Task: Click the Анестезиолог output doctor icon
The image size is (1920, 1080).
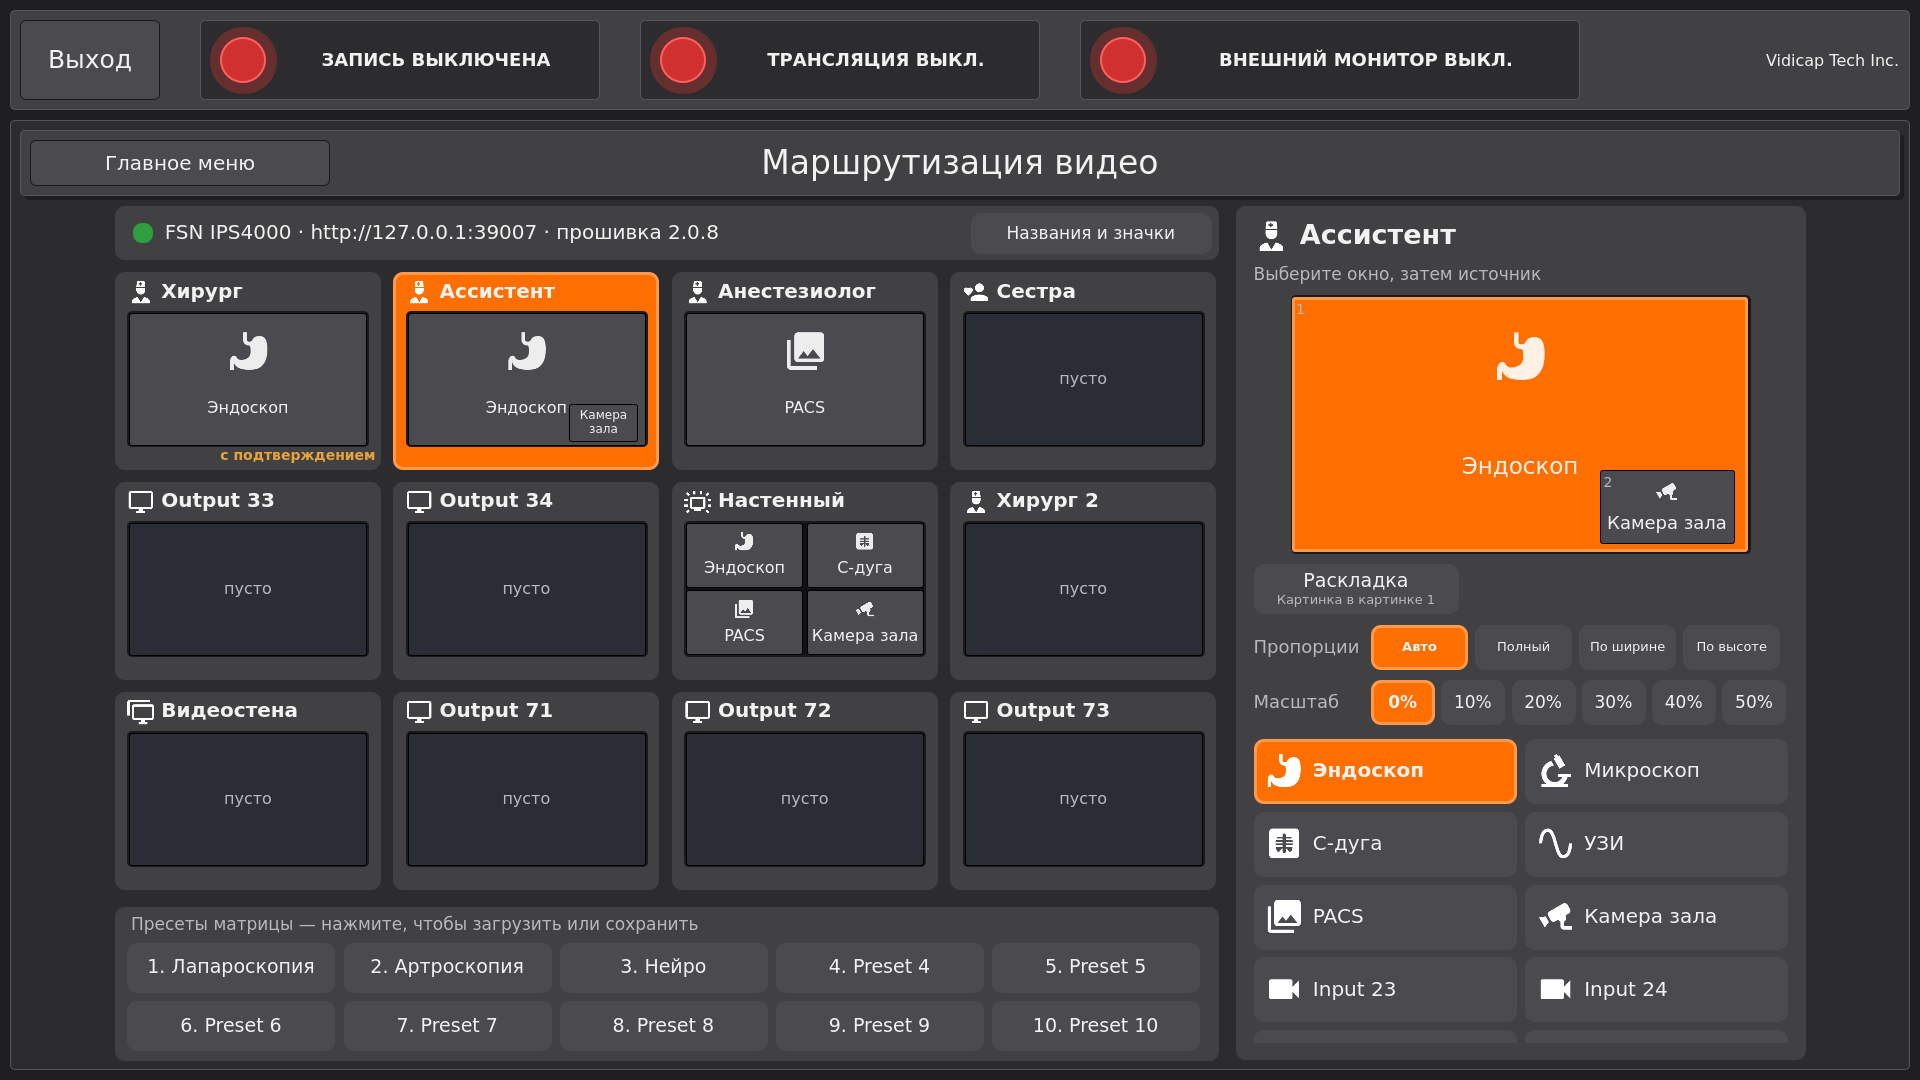Action: pos(698,292)
